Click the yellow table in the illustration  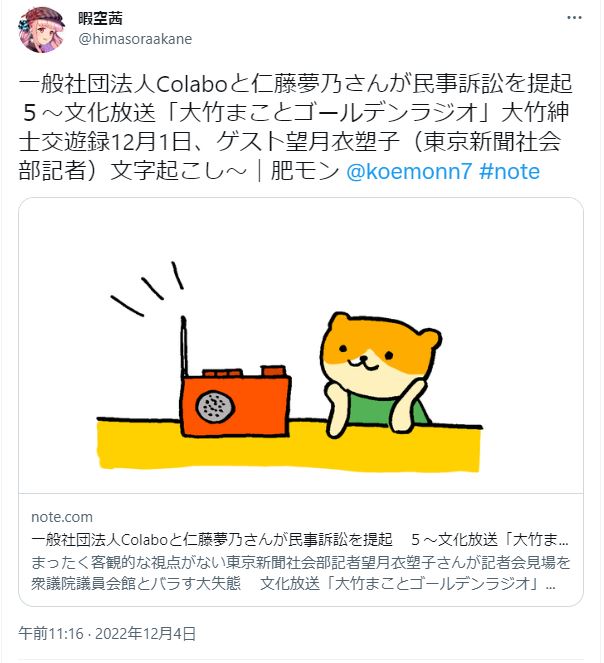pos(290,444)
